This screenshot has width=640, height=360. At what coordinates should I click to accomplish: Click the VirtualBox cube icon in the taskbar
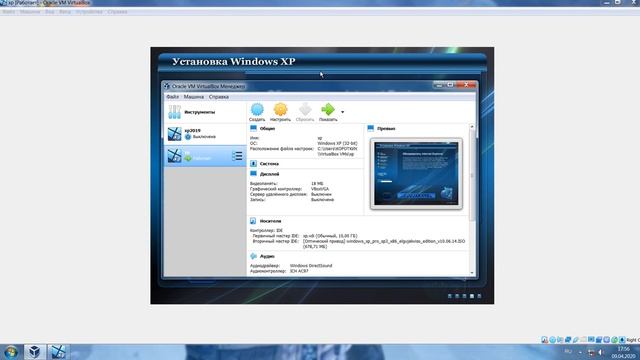click(34, 352)
